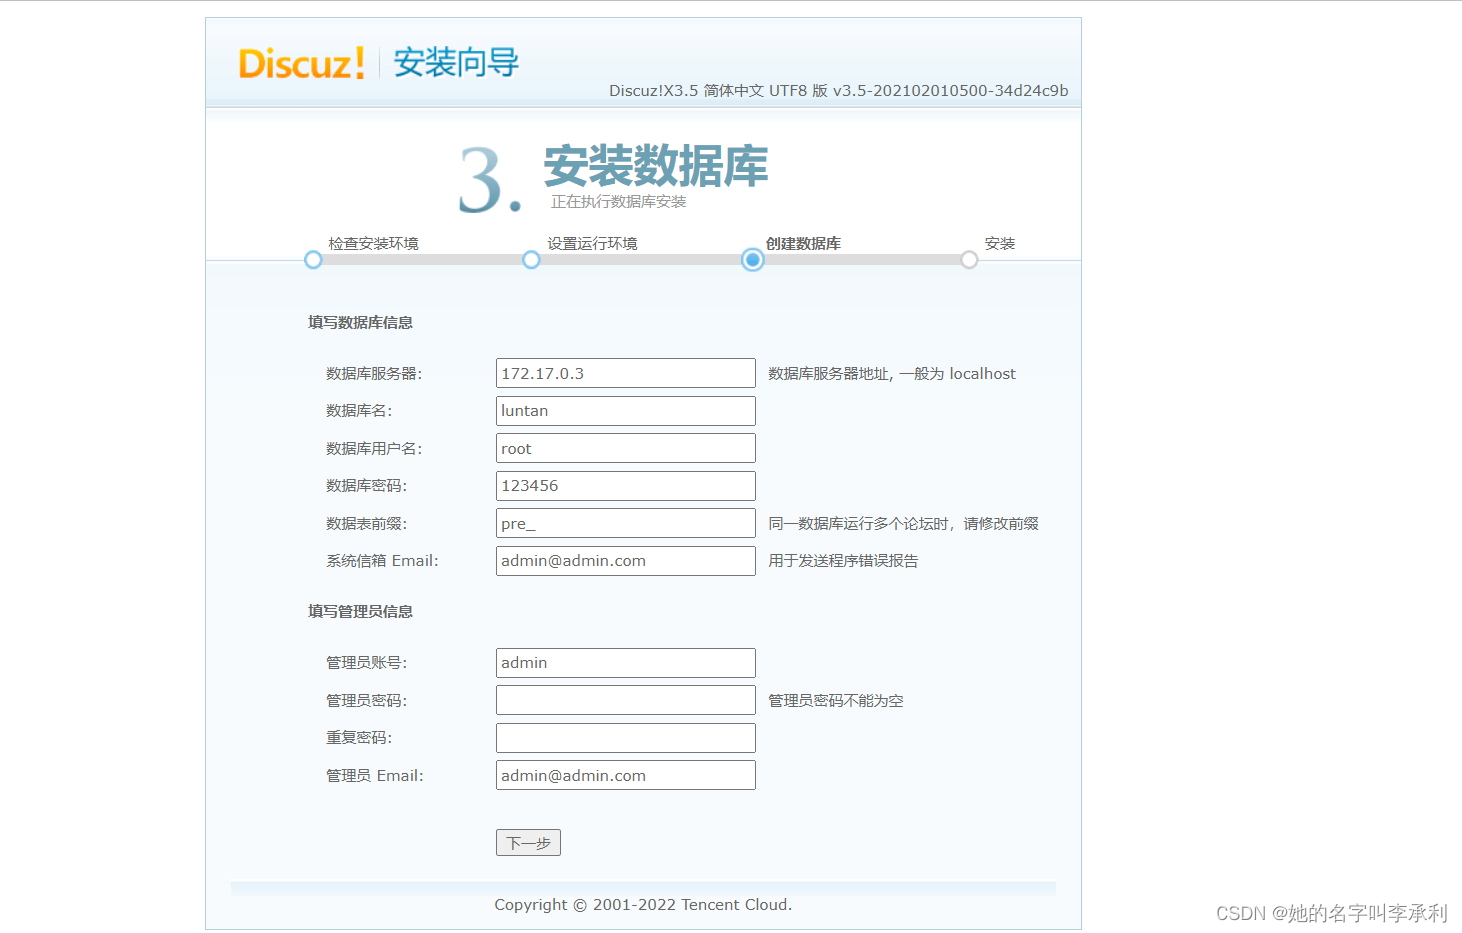Click the installation progress bar track

click(x=640, y=259)
